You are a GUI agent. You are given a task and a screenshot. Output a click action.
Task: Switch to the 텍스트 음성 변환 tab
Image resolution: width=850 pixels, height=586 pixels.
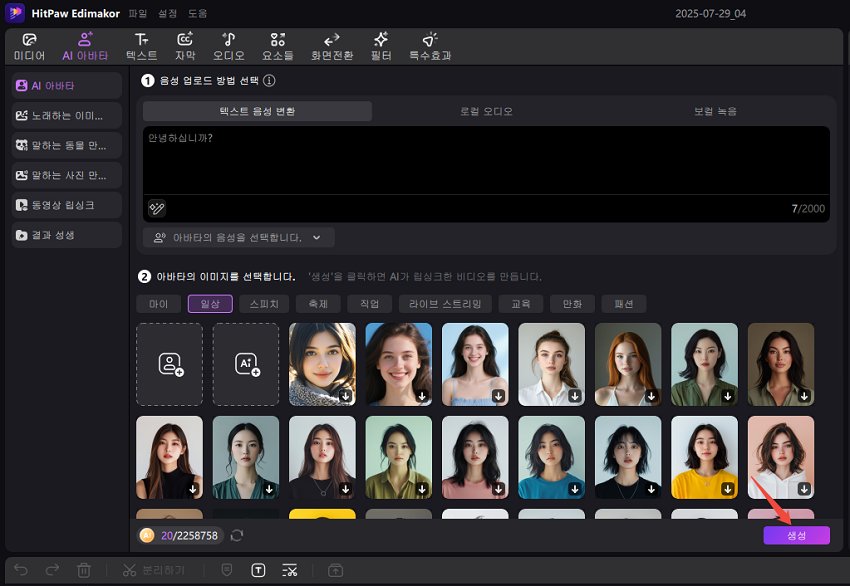[257, 111]
